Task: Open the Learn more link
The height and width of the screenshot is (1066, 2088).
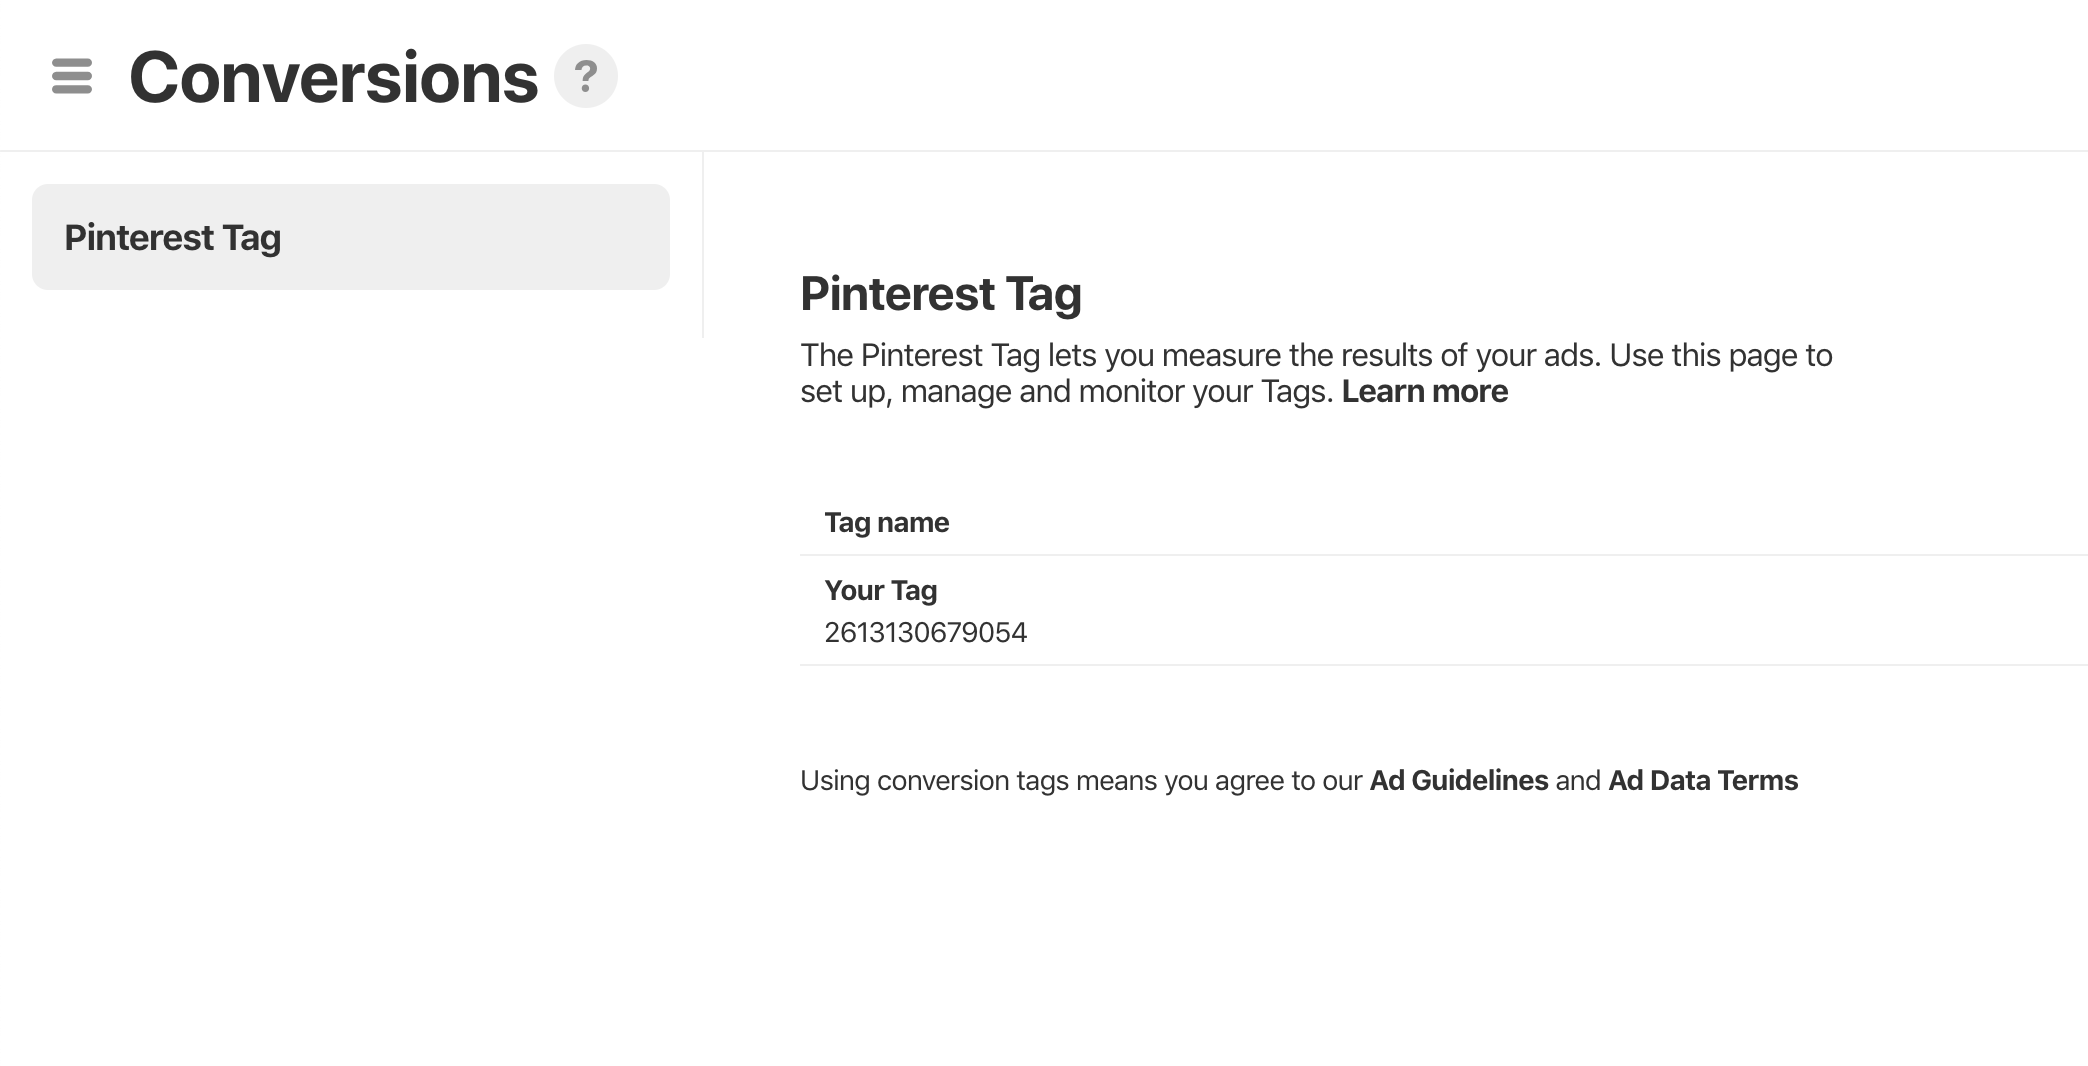Action: (x=1424, y=391)
